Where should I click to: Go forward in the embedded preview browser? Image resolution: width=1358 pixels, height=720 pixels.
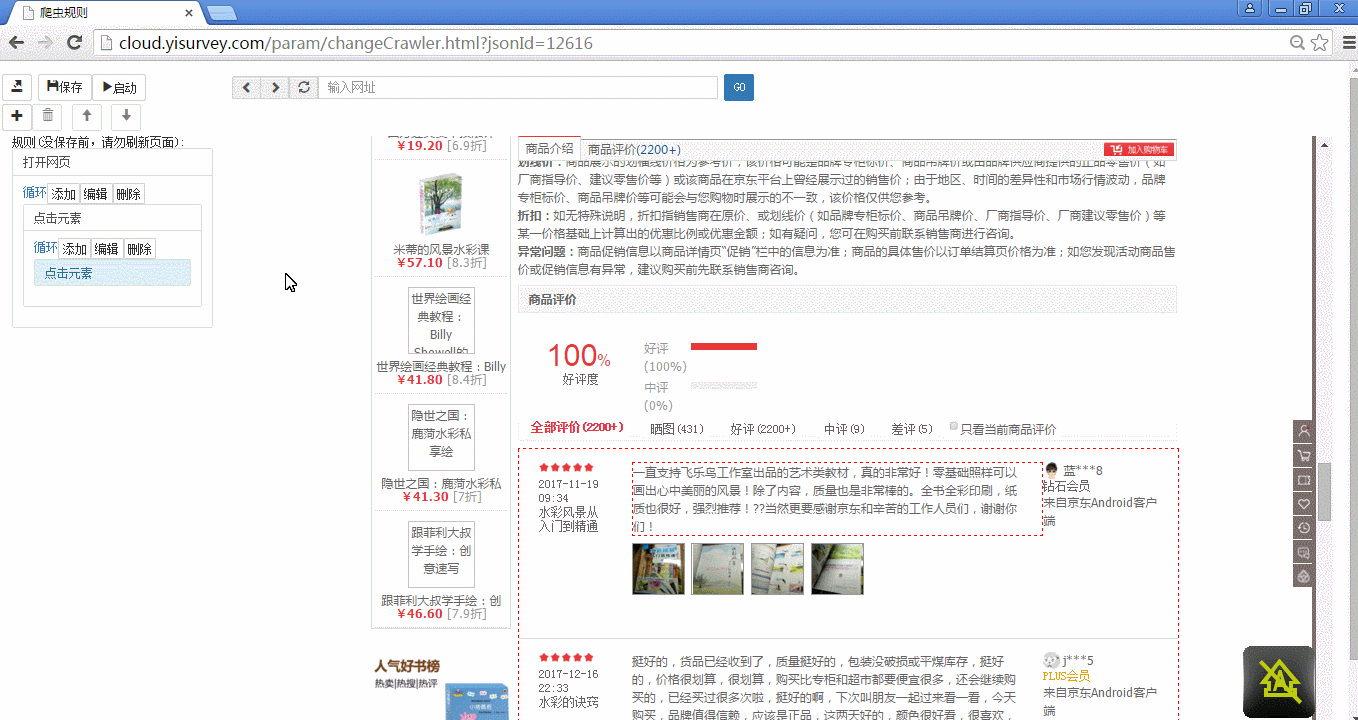tap(275, 88)
